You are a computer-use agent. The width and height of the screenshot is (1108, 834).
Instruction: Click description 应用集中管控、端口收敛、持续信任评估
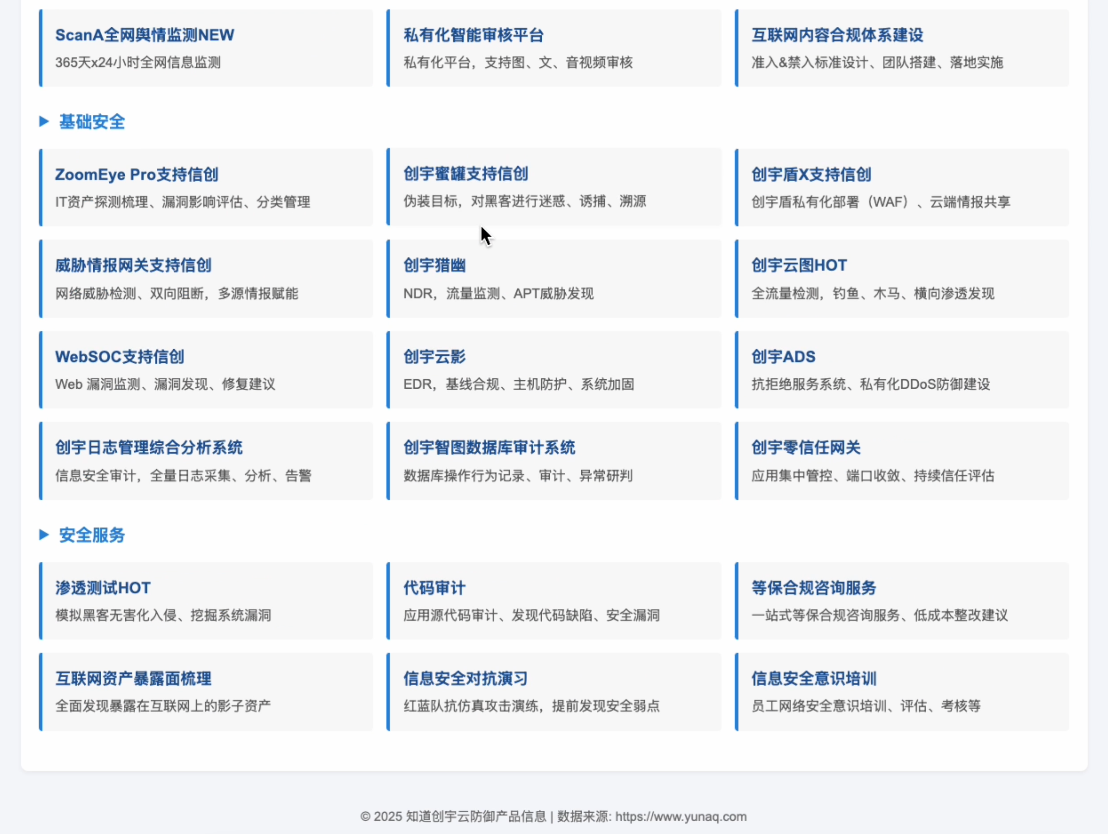click(x=873, y=476)
